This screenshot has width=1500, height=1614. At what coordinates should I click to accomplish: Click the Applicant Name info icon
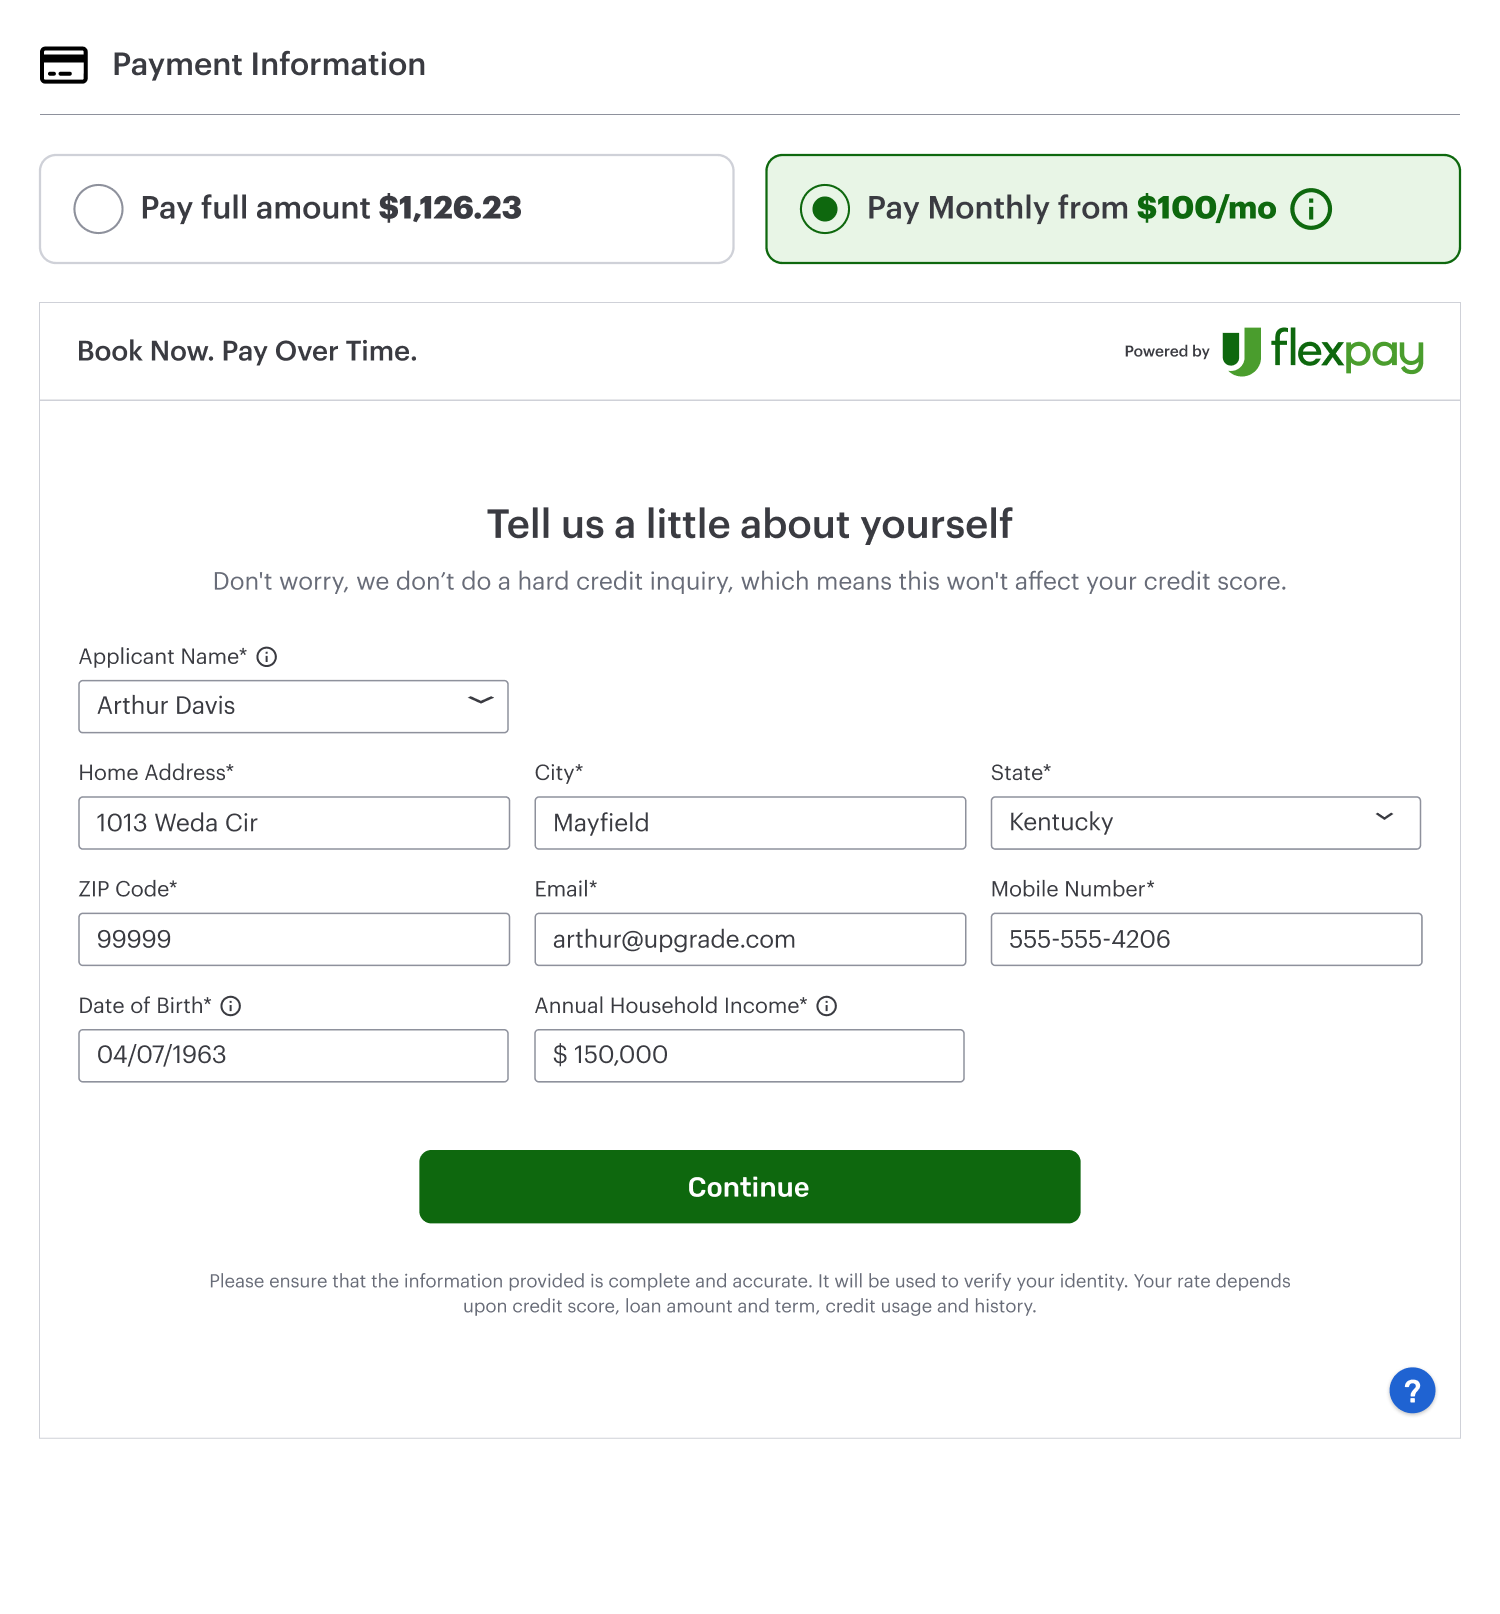267,657
